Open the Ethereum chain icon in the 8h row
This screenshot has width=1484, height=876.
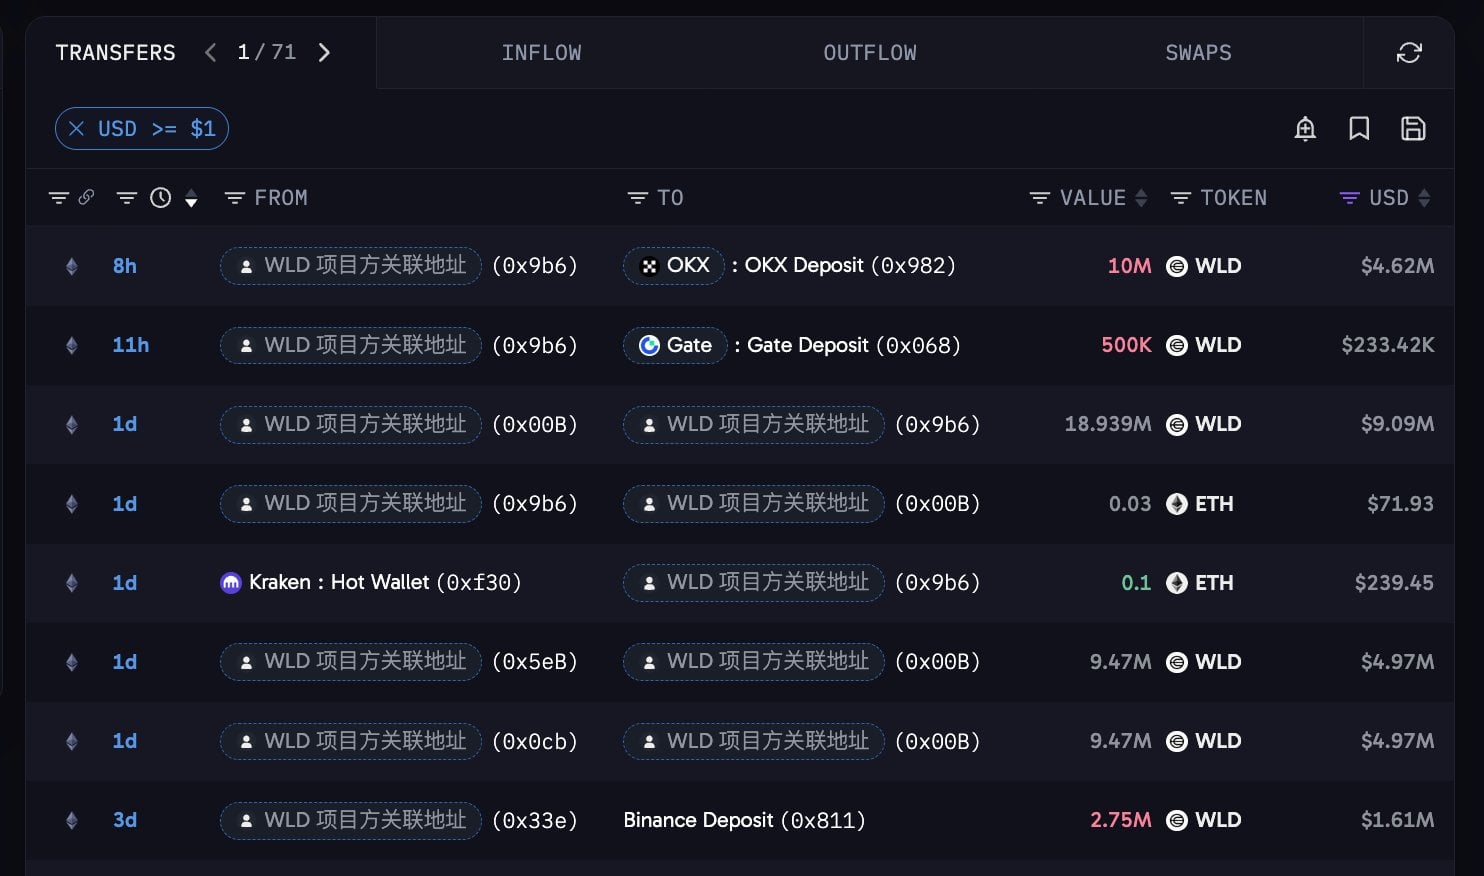click(x=71, y=266)
